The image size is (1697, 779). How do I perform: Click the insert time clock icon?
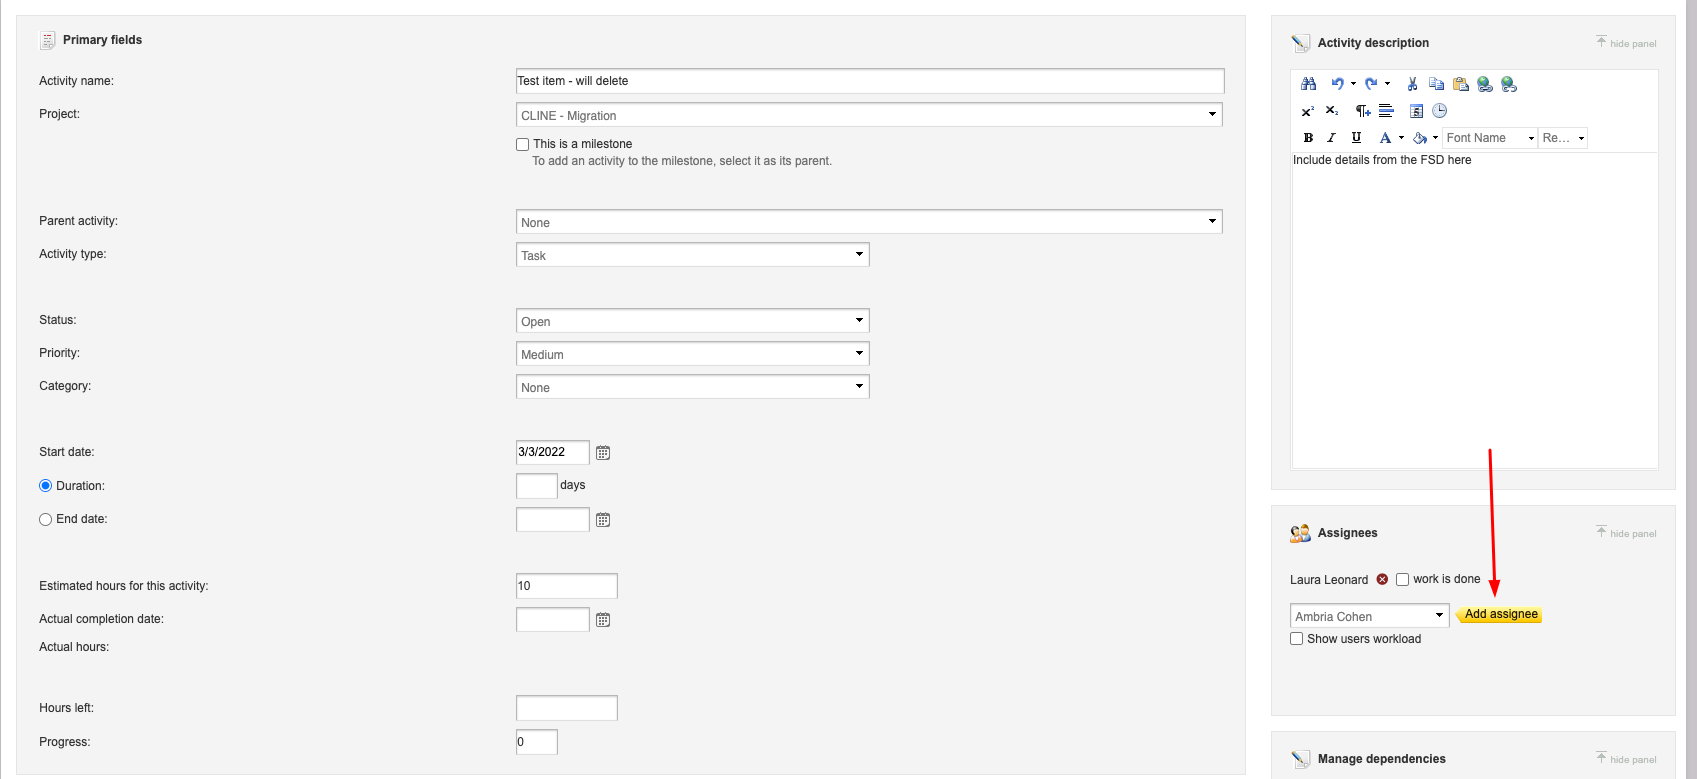(1440, 111)
